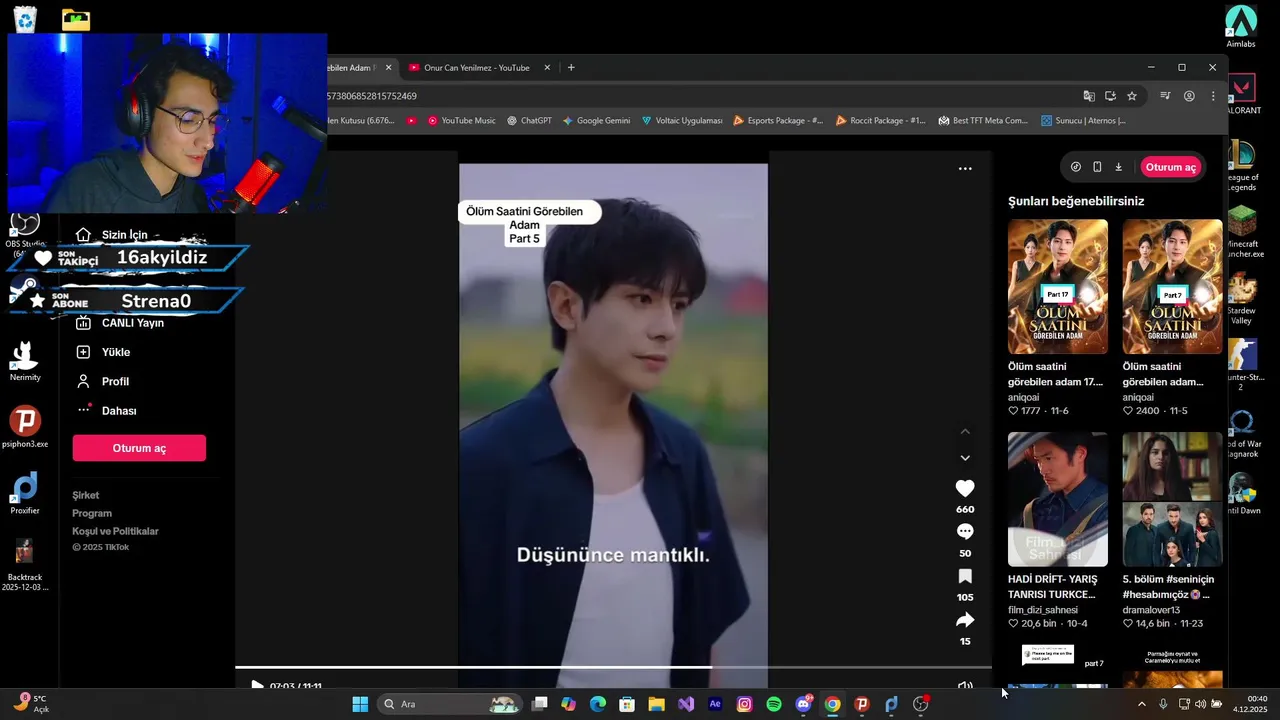Open HADİ DRİFT video thumbnail
The height and width of the screenshot is (720, 1280).
[x=1057, y=499]
